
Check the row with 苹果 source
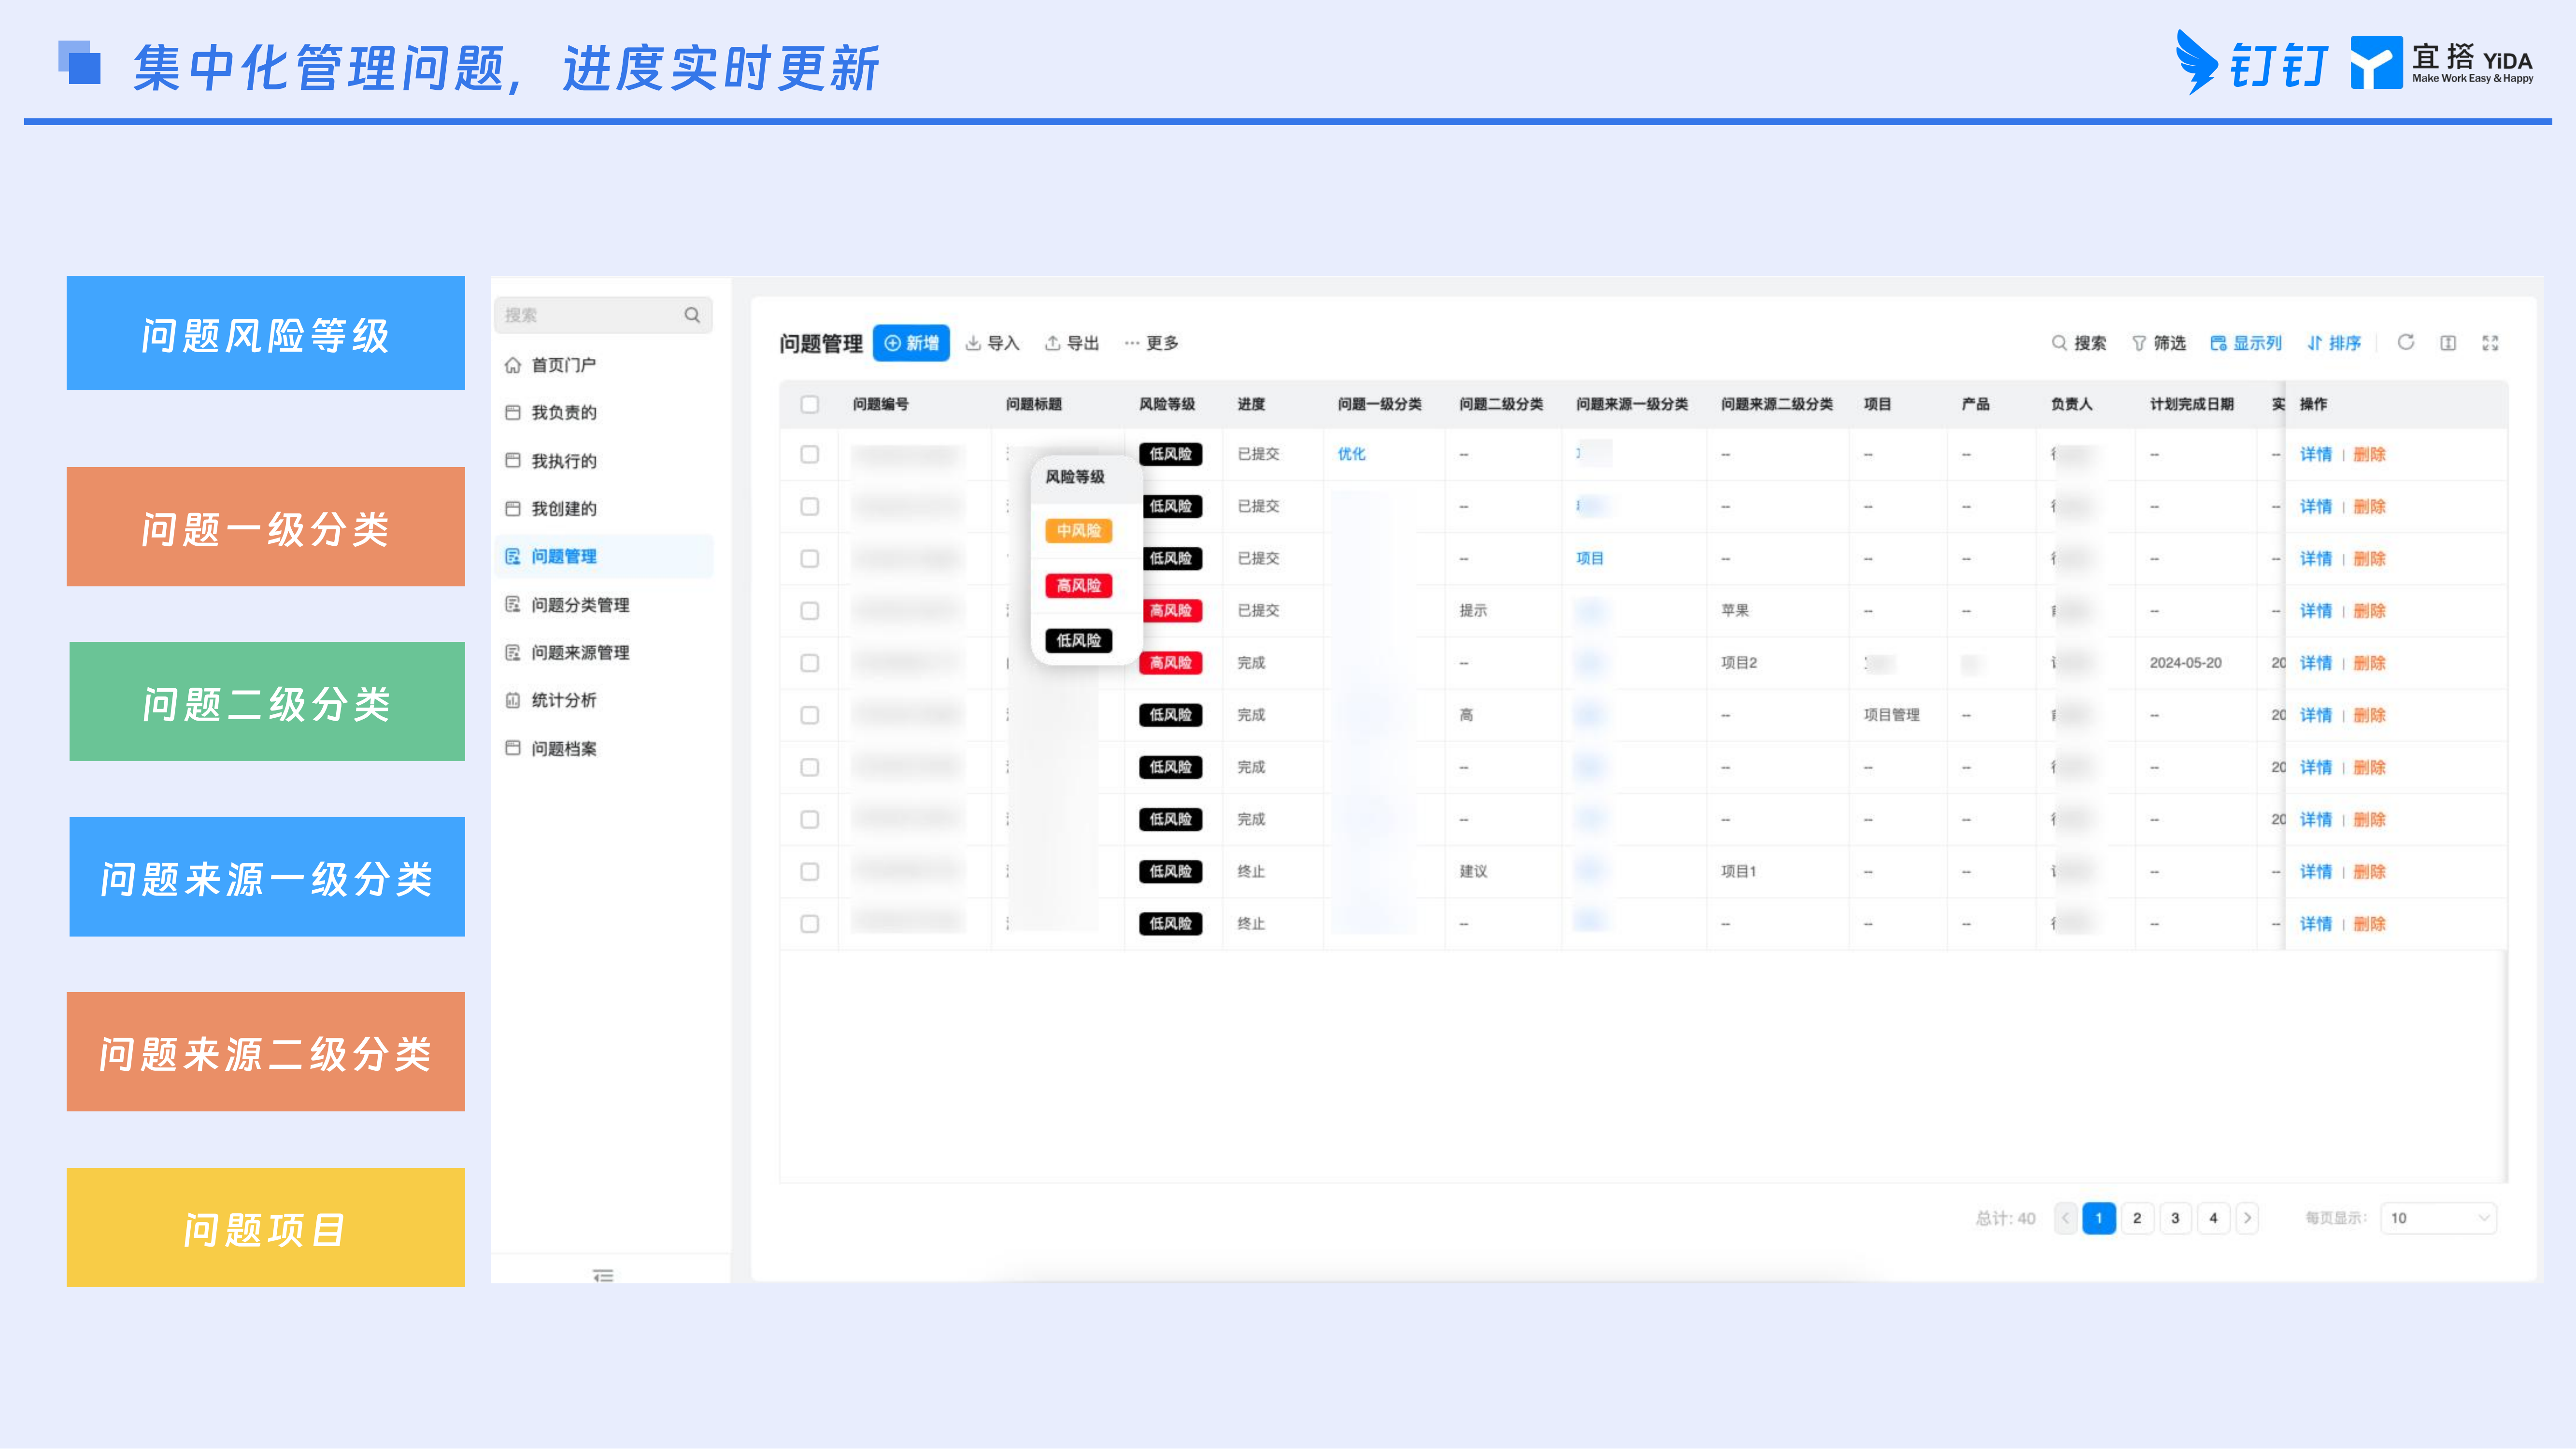click(x=810, y=610)
